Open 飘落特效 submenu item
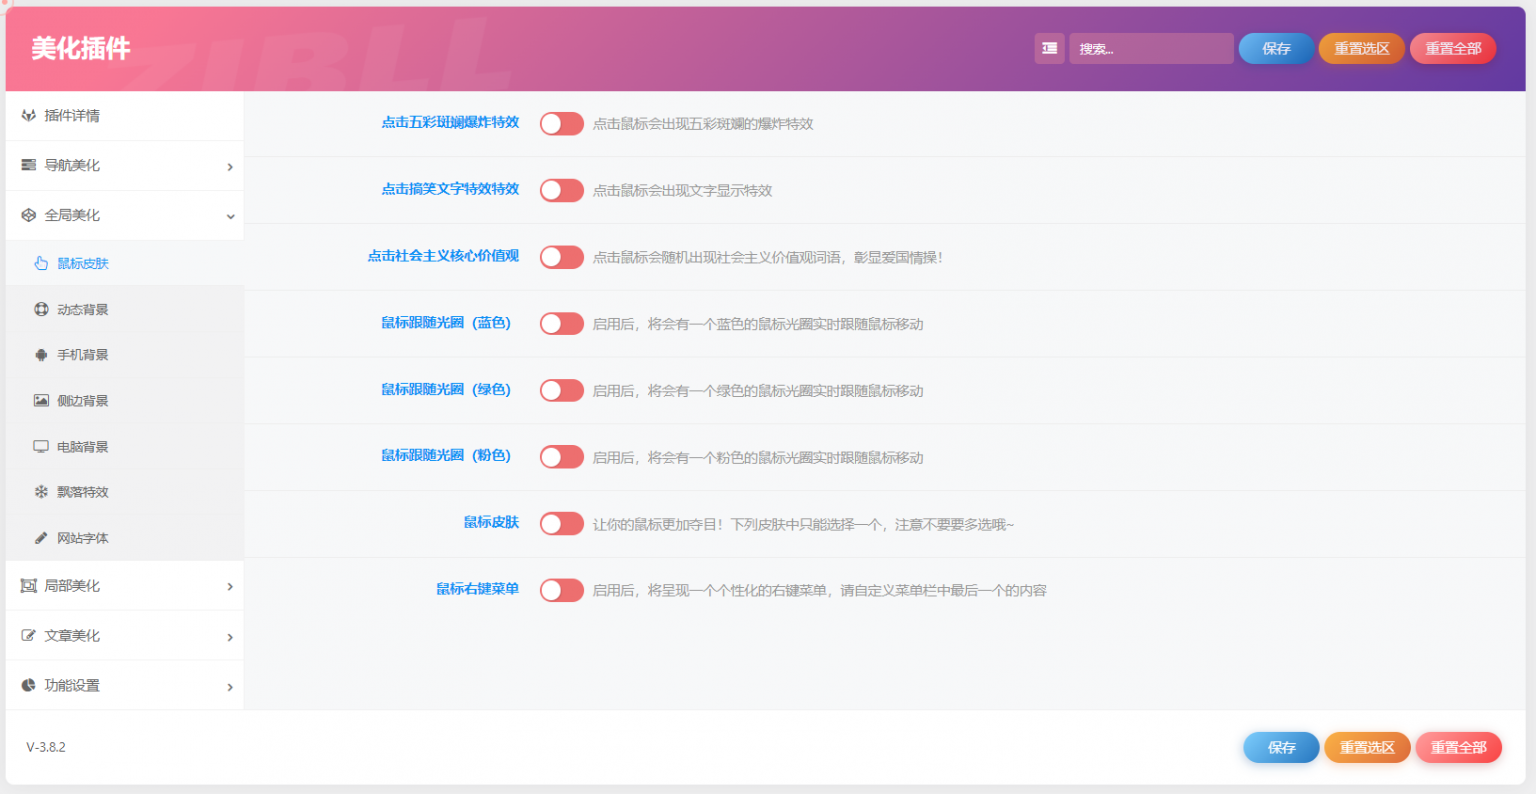Screen dimensions: 1536x794 click(125, 492)
